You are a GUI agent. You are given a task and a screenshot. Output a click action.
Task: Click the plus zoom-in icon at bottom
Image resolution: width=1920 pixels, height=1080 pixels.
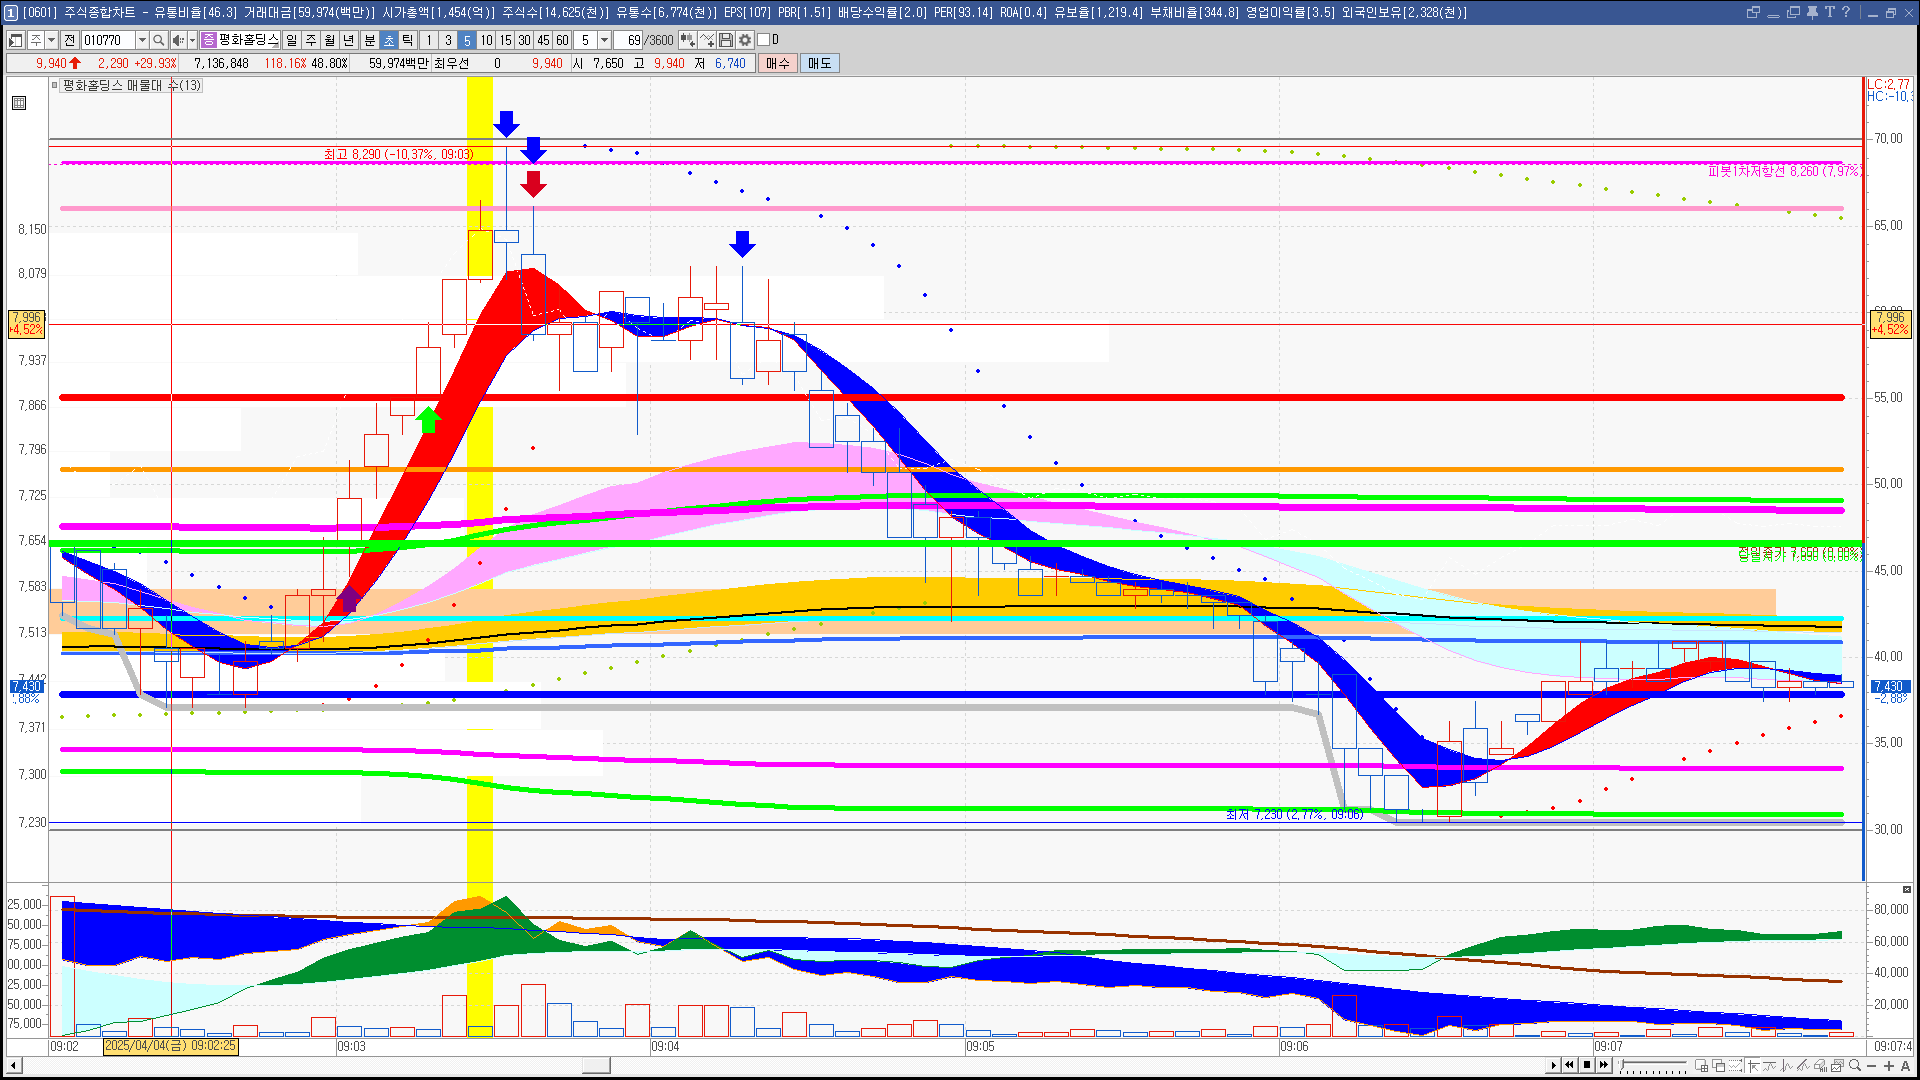click(x=1889, y=1065)
